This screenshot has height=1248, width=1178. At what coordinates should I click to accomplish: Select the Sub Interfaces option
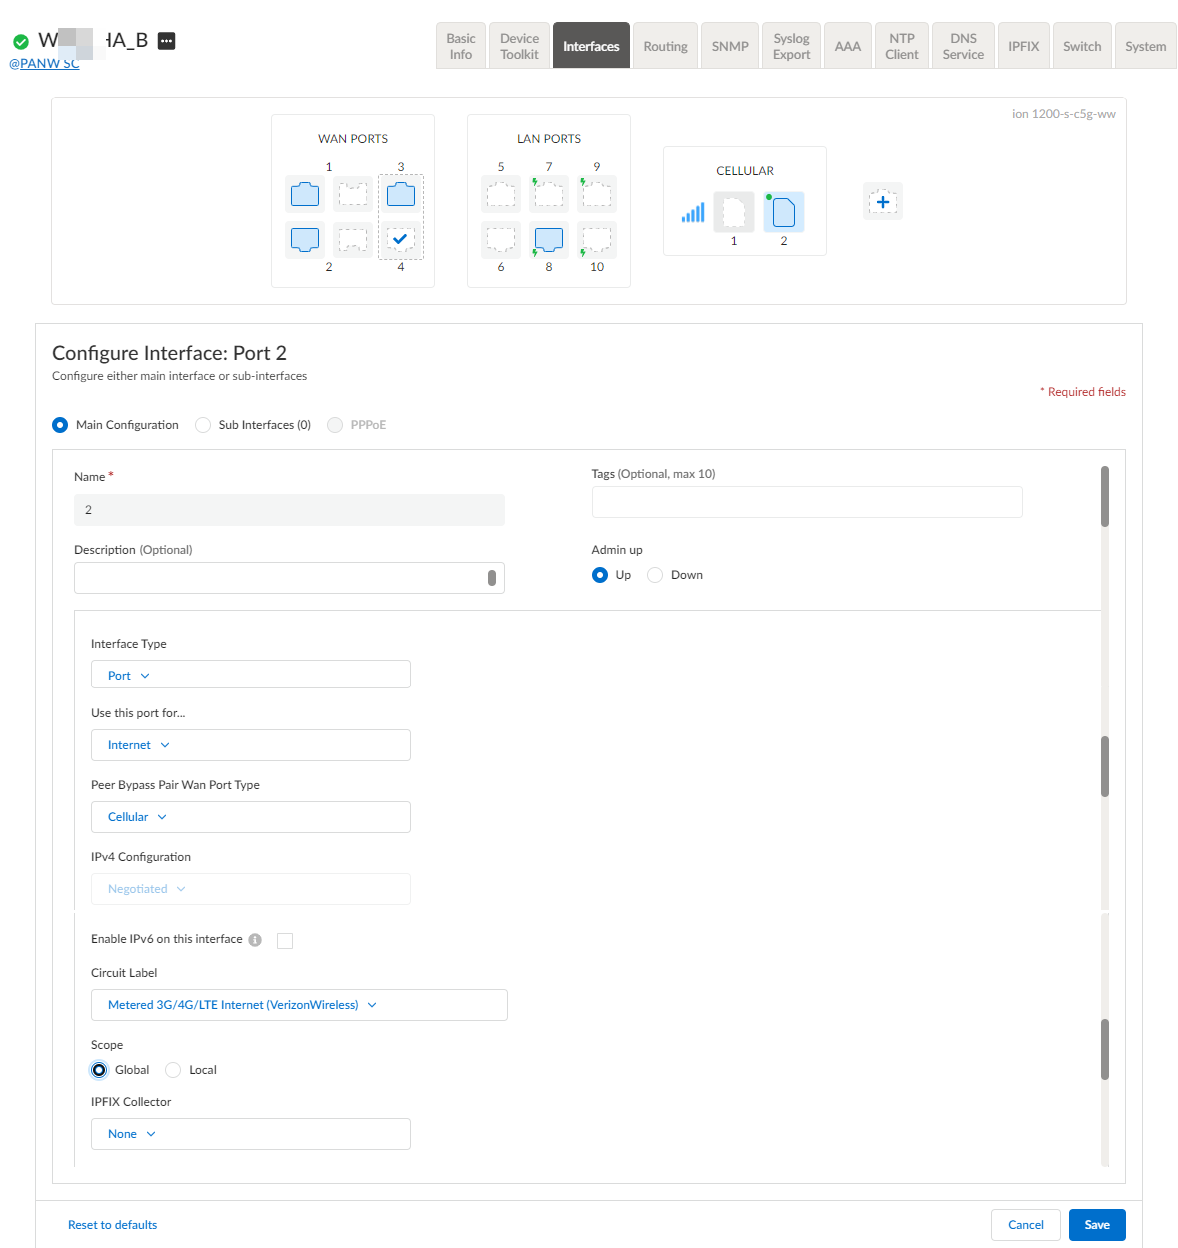203,425
